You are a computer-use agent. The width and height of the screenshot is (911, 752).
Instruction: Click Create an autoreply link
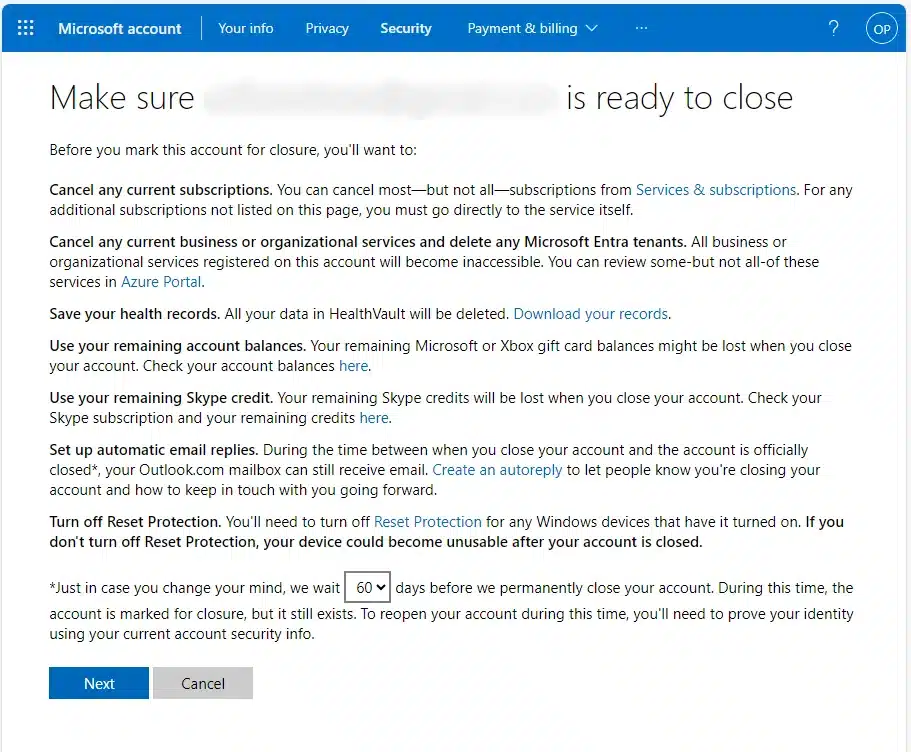[497, 470]
